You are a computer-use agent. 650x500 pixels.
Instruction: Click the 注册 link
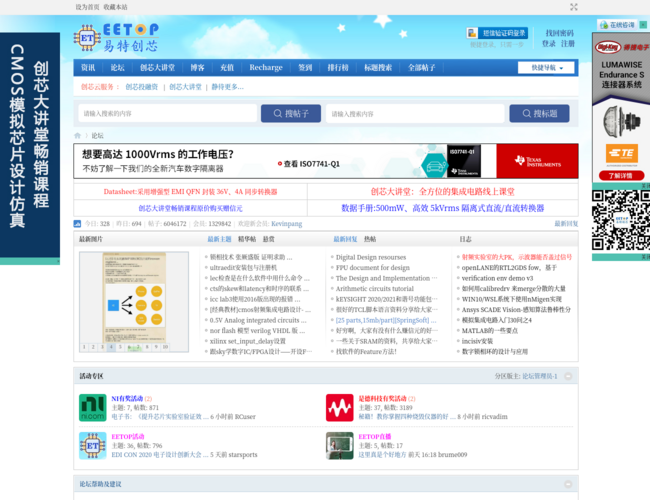coord(568,44)
